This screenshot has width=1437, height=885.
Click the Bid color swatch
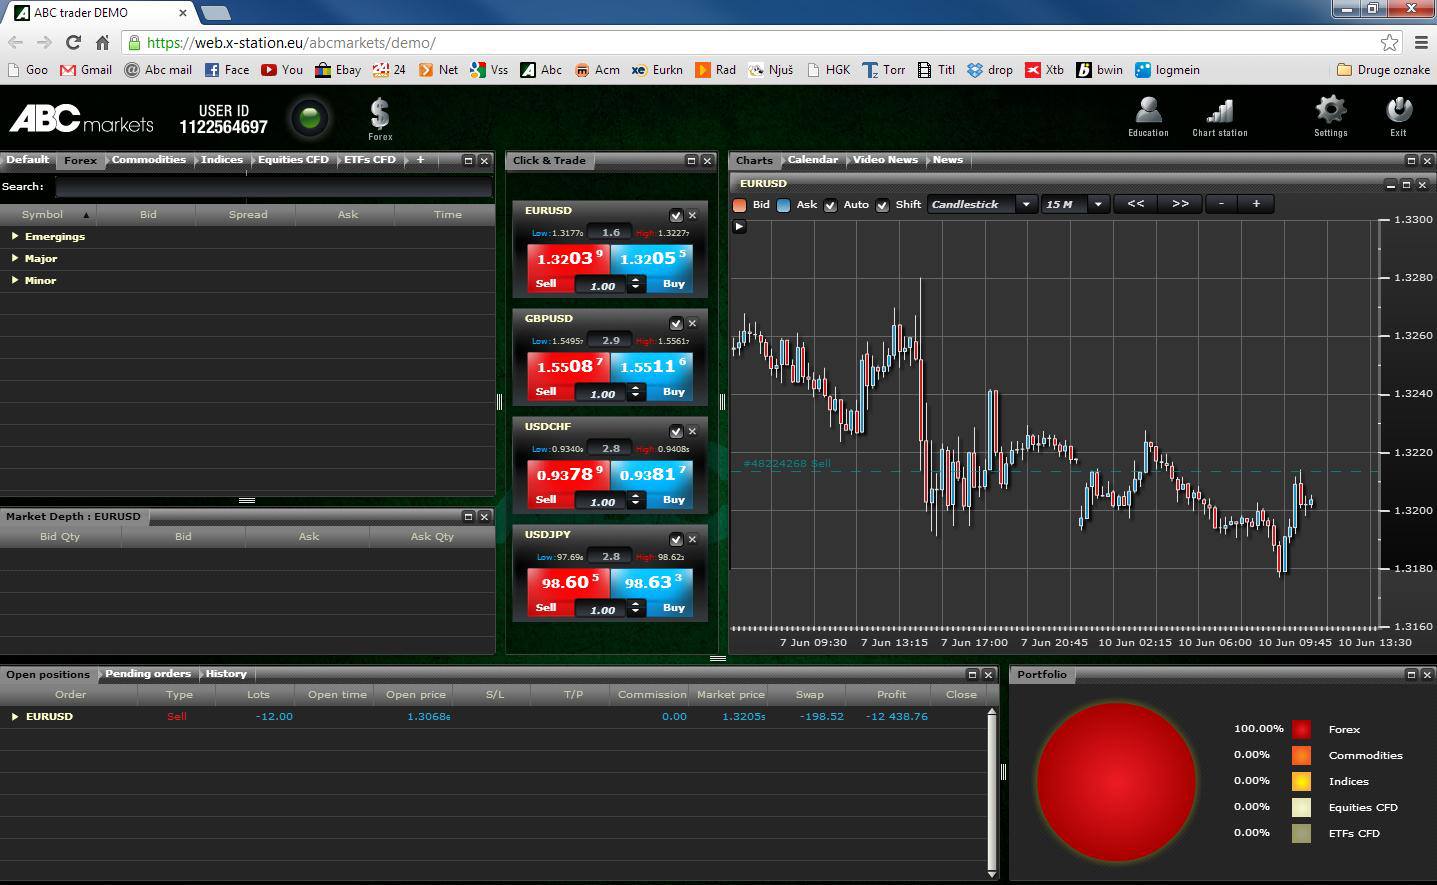click(x=740, y=205)
